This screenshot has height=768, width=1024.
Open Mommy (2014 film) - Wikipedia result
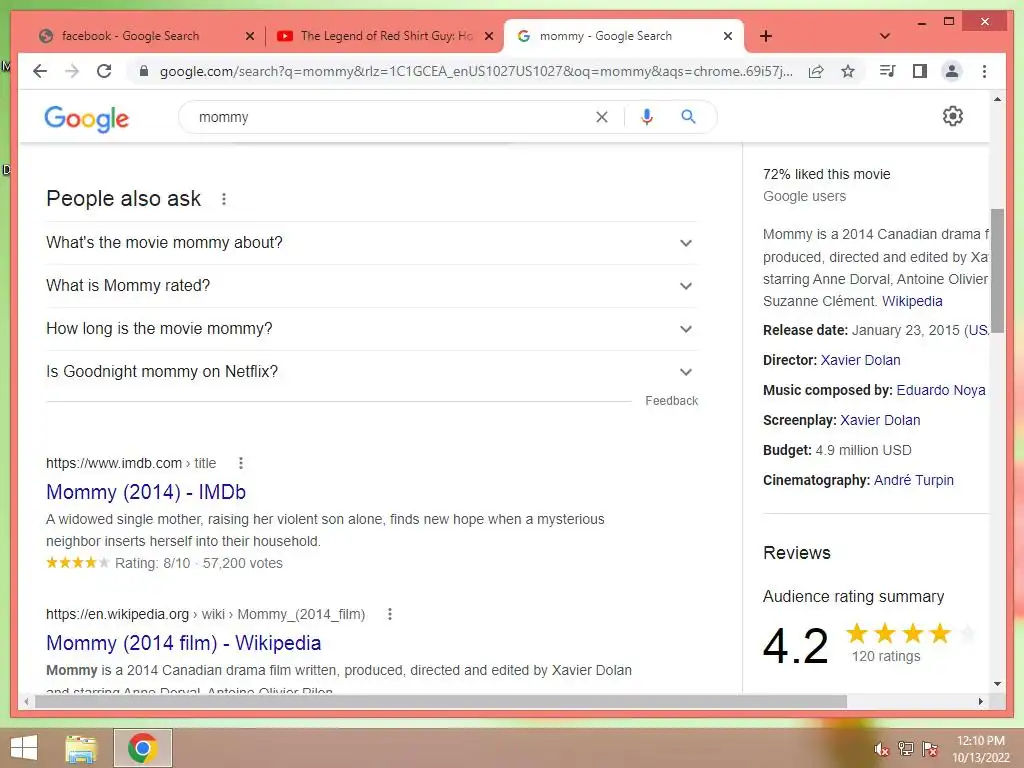(x=184, y=643)
